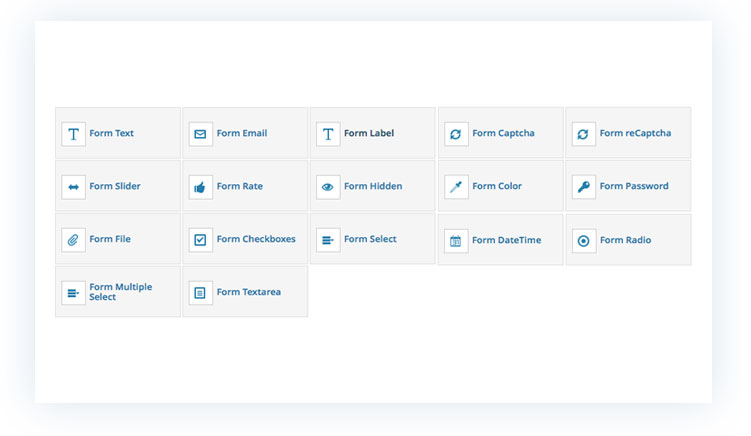
Task: Pick the Form reCaptcha label
Action: 635,133
